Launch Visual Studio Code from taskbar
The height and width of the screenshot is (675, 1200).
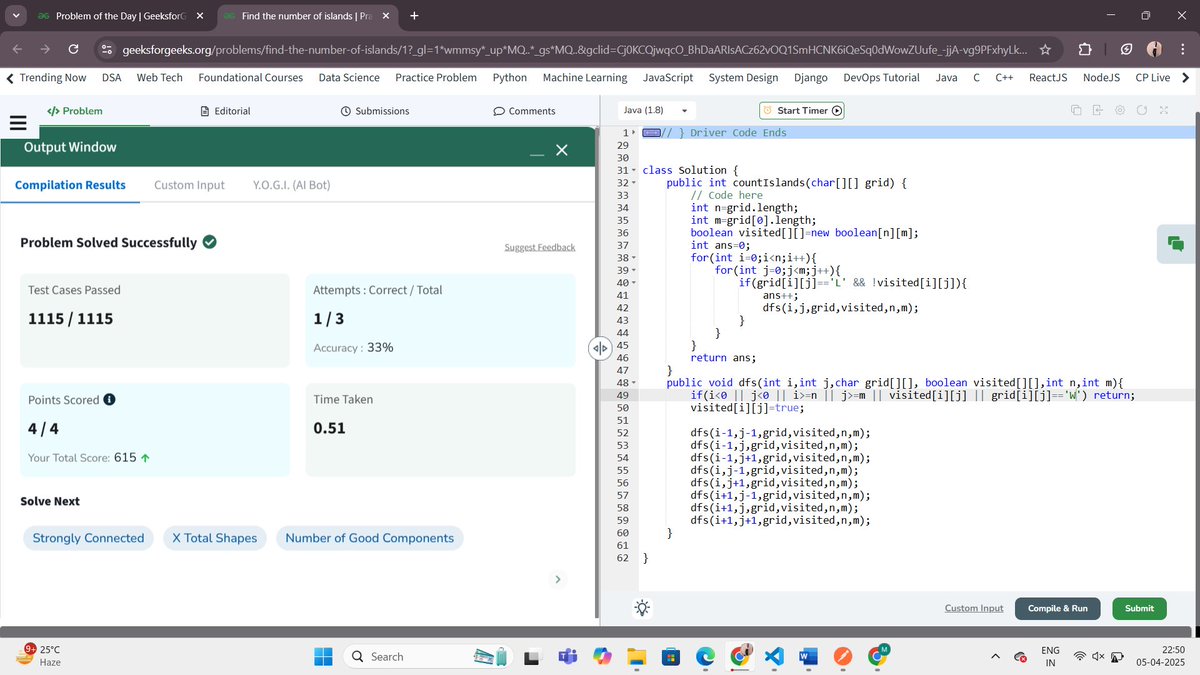coord(772,656)
